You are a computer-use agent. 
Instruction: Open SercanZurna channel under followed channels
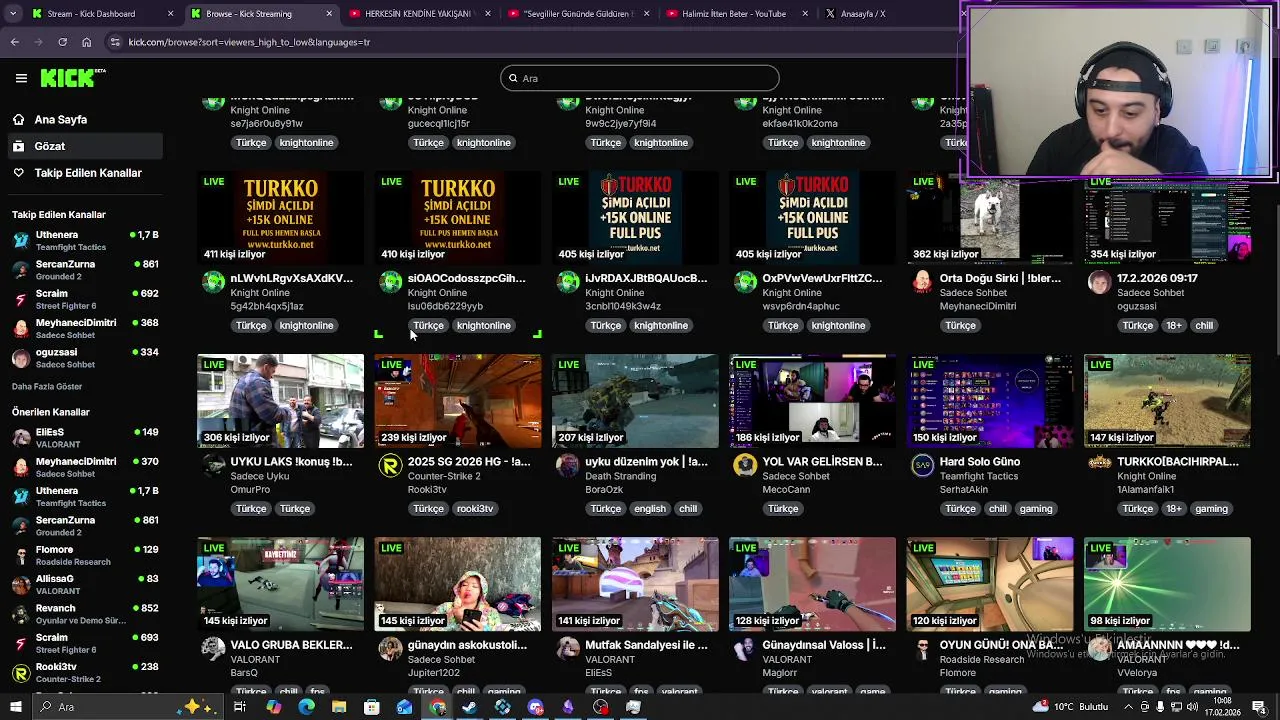(x=85, y=270)
